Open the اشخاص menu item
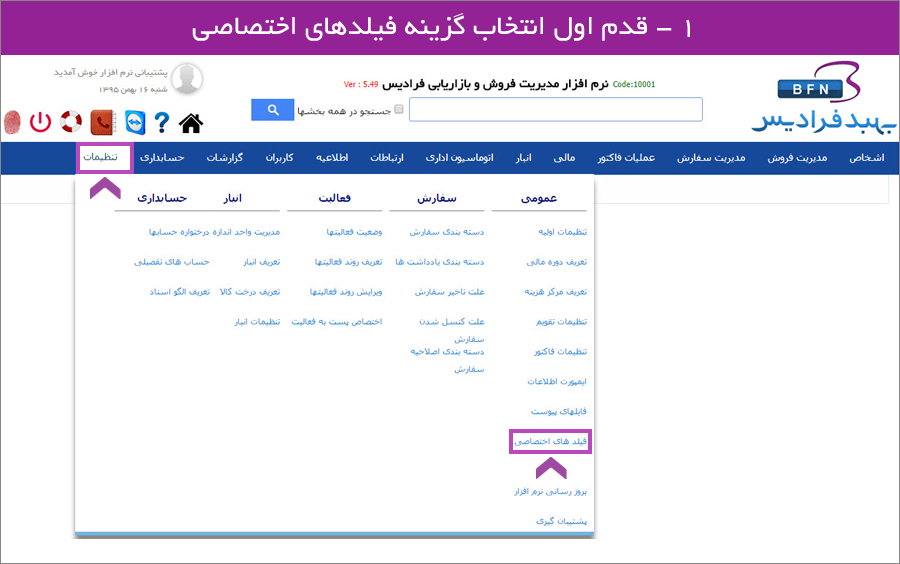This screenshot has height=564, width=900. pos(866,158)
